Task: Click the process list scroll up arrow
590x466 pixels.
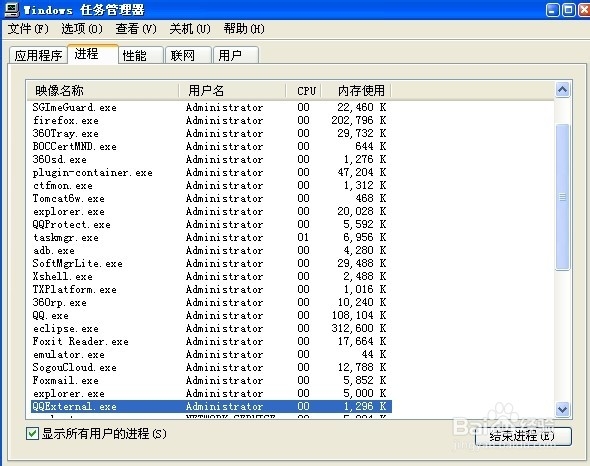Action: [563, 90]
